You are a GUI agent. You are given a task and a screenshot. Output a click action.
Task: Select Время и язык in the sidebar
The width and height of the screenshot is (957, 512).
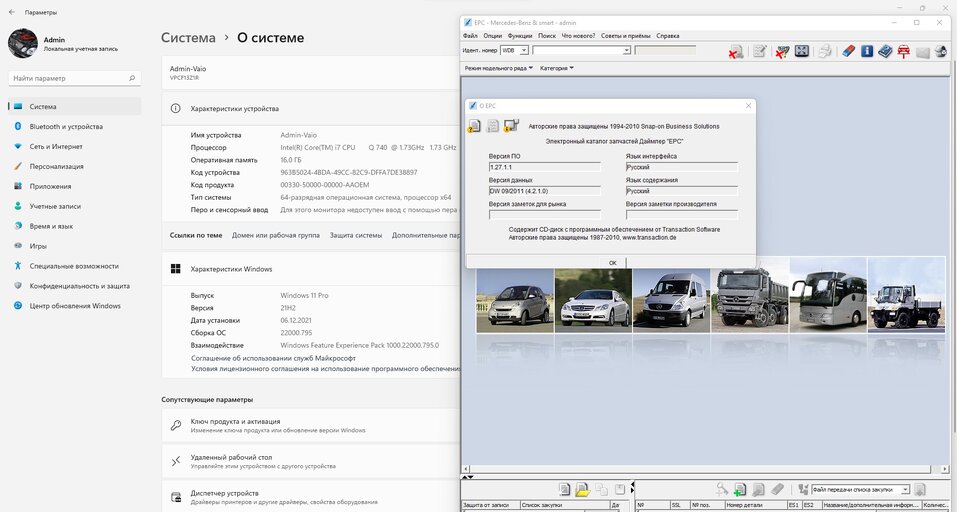point(74,226)
